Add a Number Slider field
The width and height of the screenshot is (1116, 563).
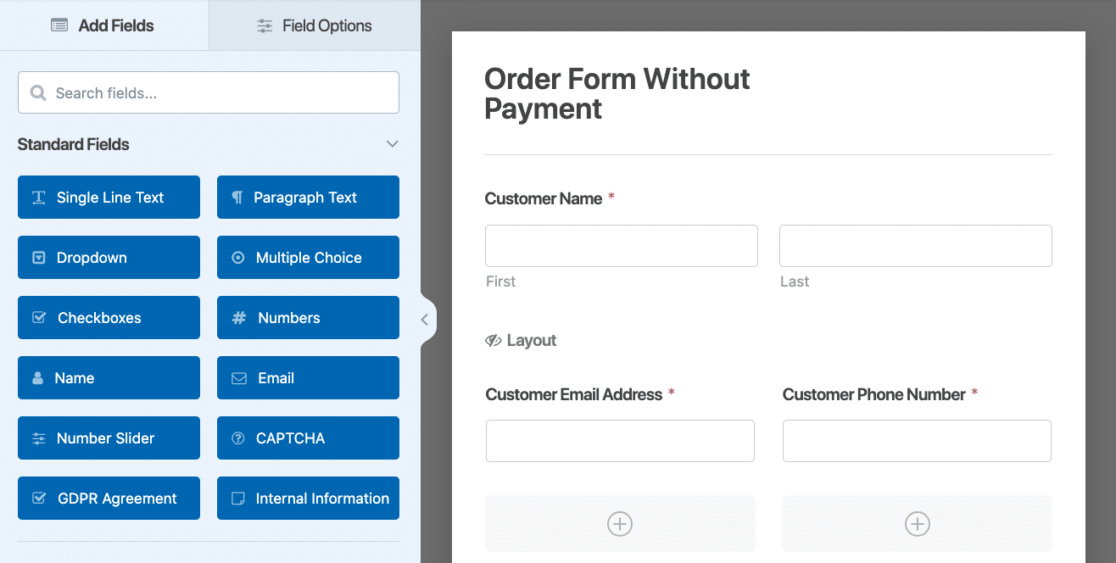pos(108,438)
